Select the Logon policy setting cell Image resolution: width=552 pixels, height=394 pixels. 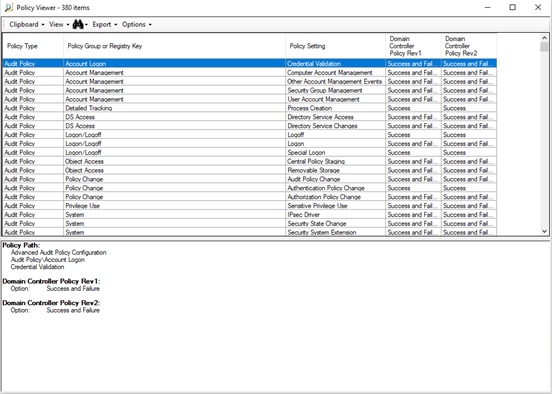[x=335, y=144]
